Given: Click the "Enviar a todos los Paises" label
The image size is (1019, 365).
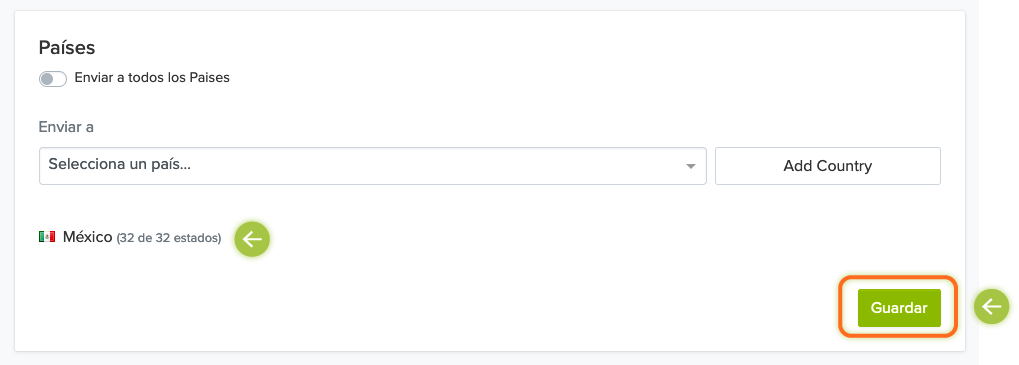Looking at the screenshot, I should [152, 78].
